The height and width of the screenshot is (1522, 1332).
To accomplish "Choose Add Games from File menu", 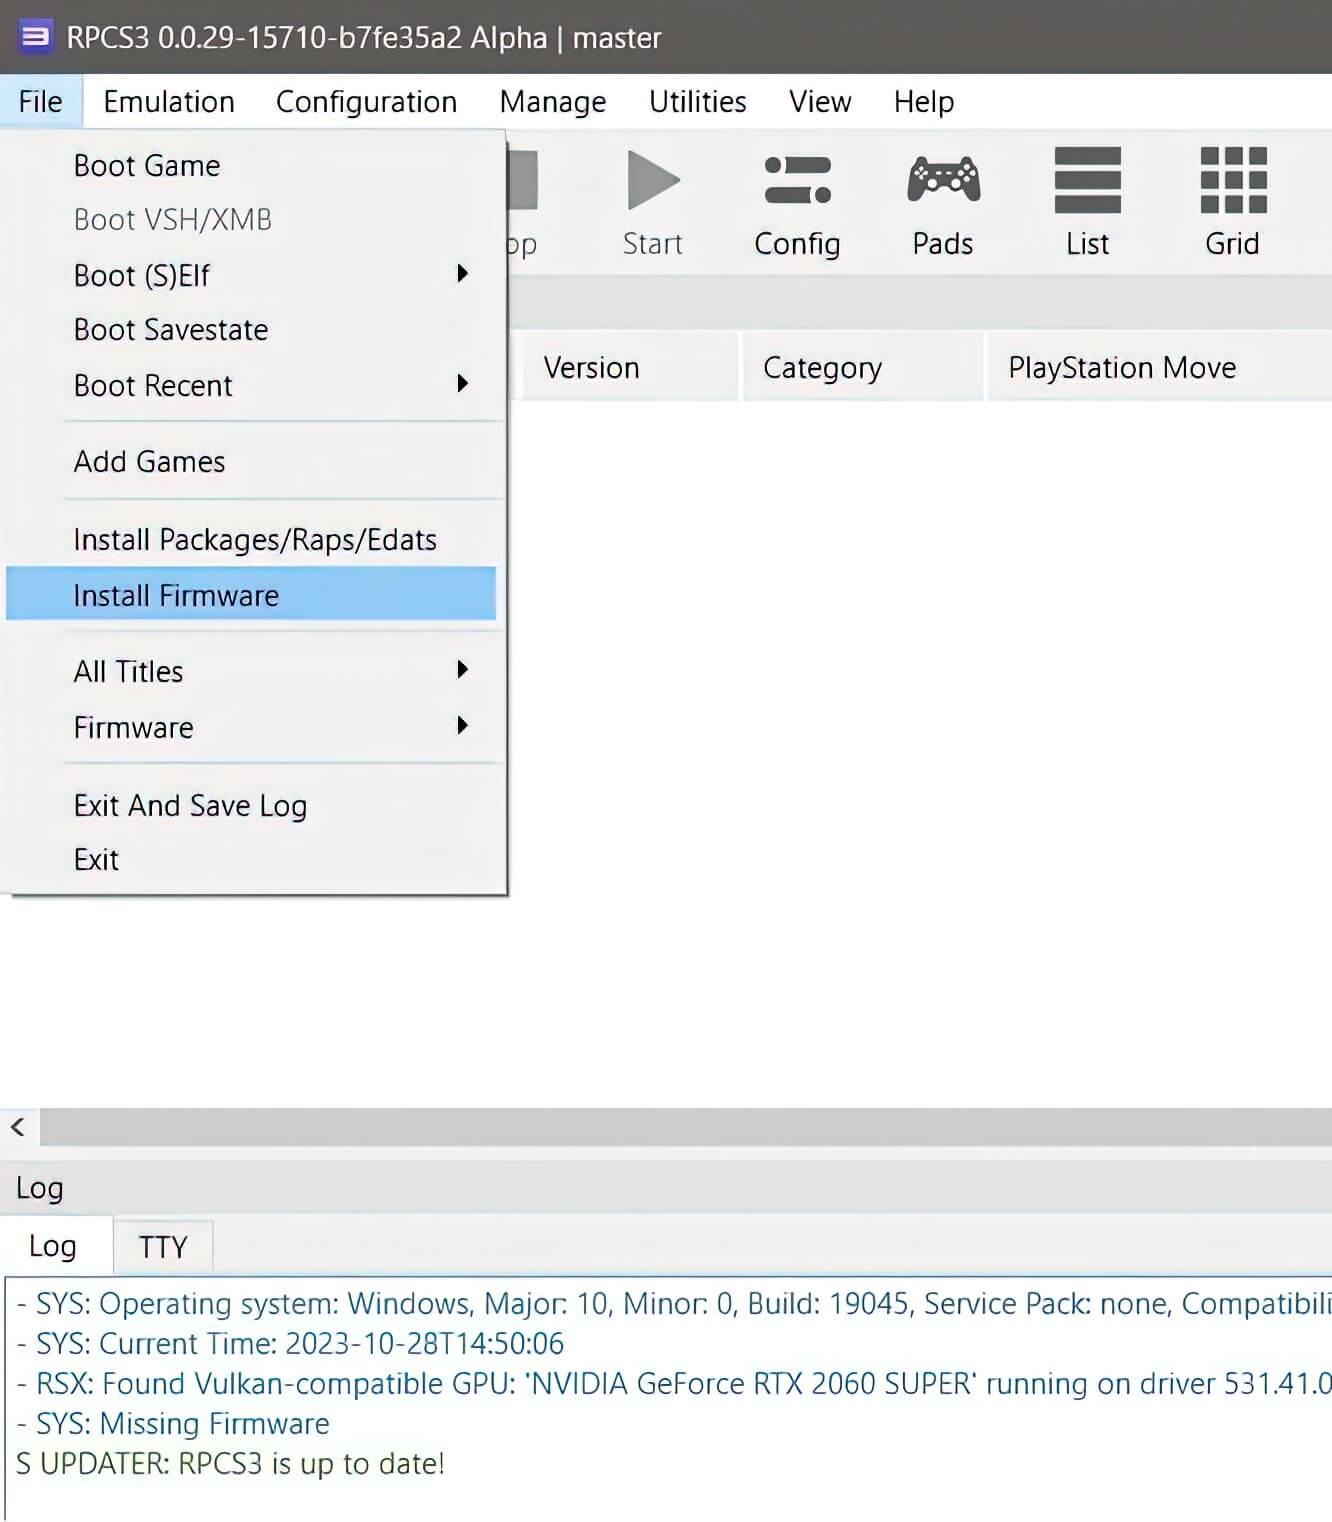I will click(x=149, y=461).
